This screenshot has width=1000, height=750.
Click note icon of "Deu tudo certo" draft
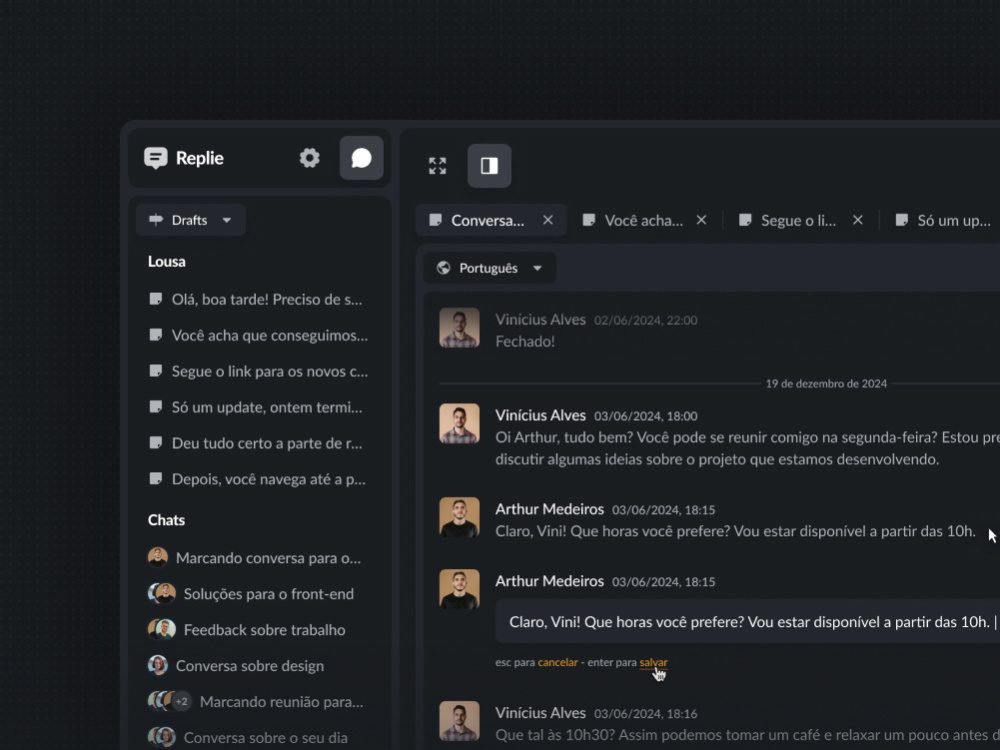156,443
